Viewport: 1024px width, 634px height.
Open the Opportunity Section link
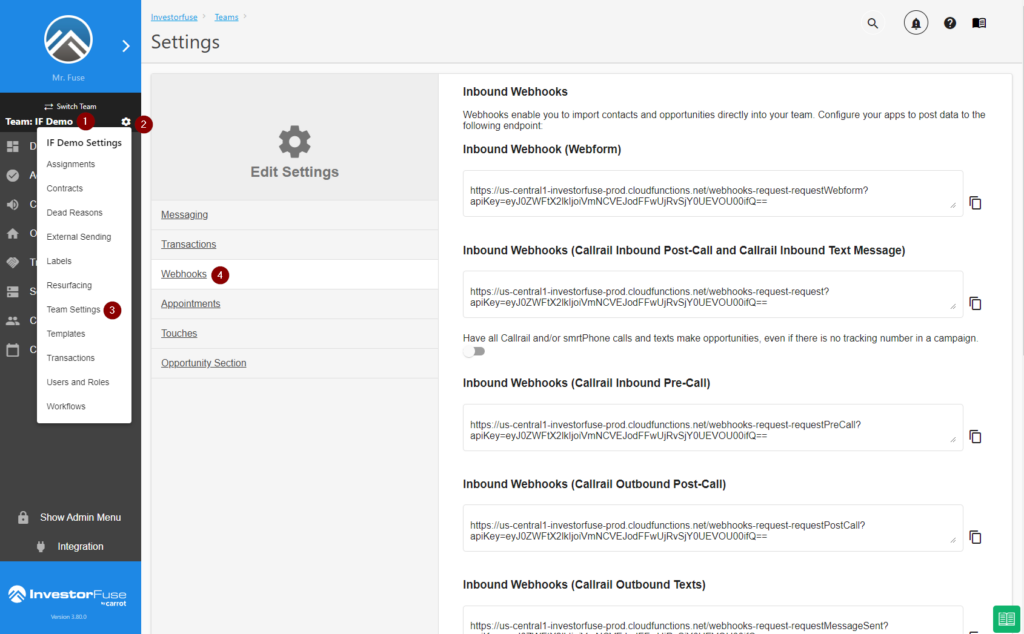coord(204,363)
